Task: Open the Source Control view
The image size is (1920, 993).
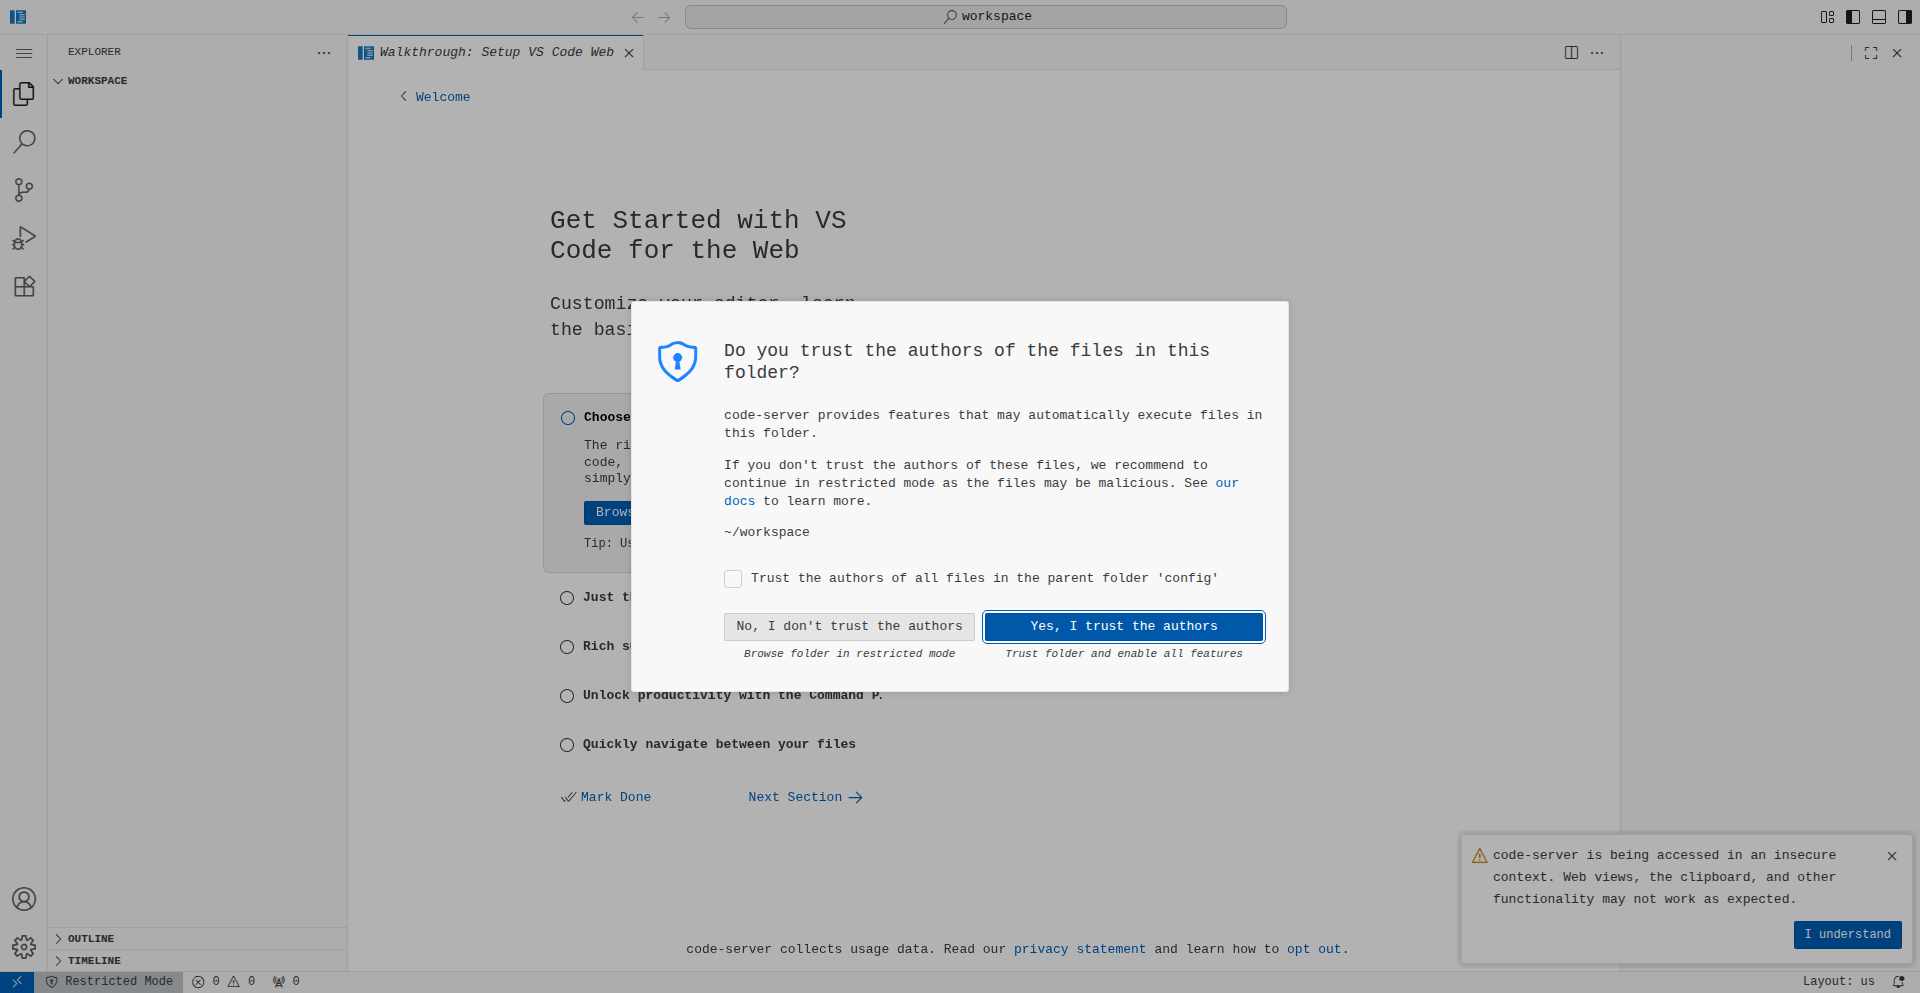Action: (x=24, y=190)
